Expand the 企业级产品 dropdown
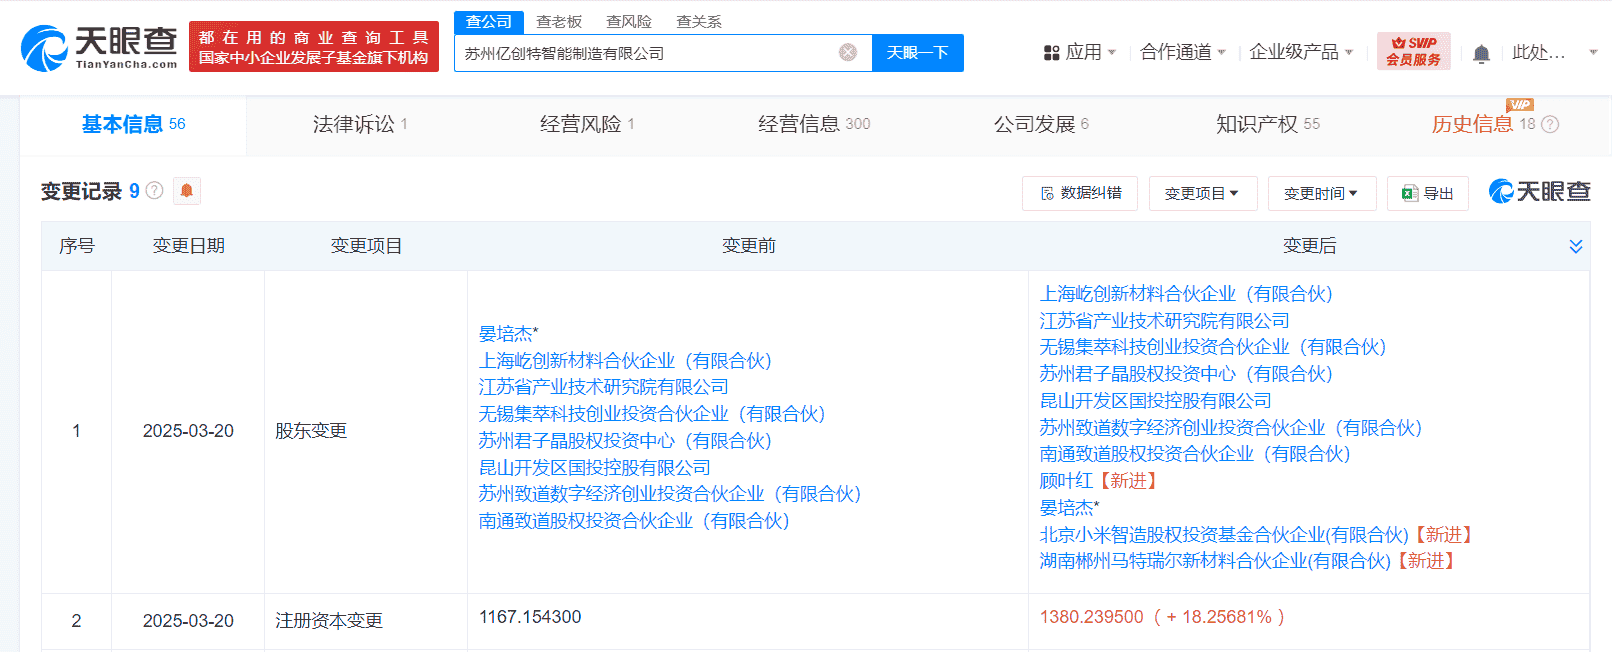Image resolution: width=1612 pixels, height=652 pixels. (x=1300, y=52)
